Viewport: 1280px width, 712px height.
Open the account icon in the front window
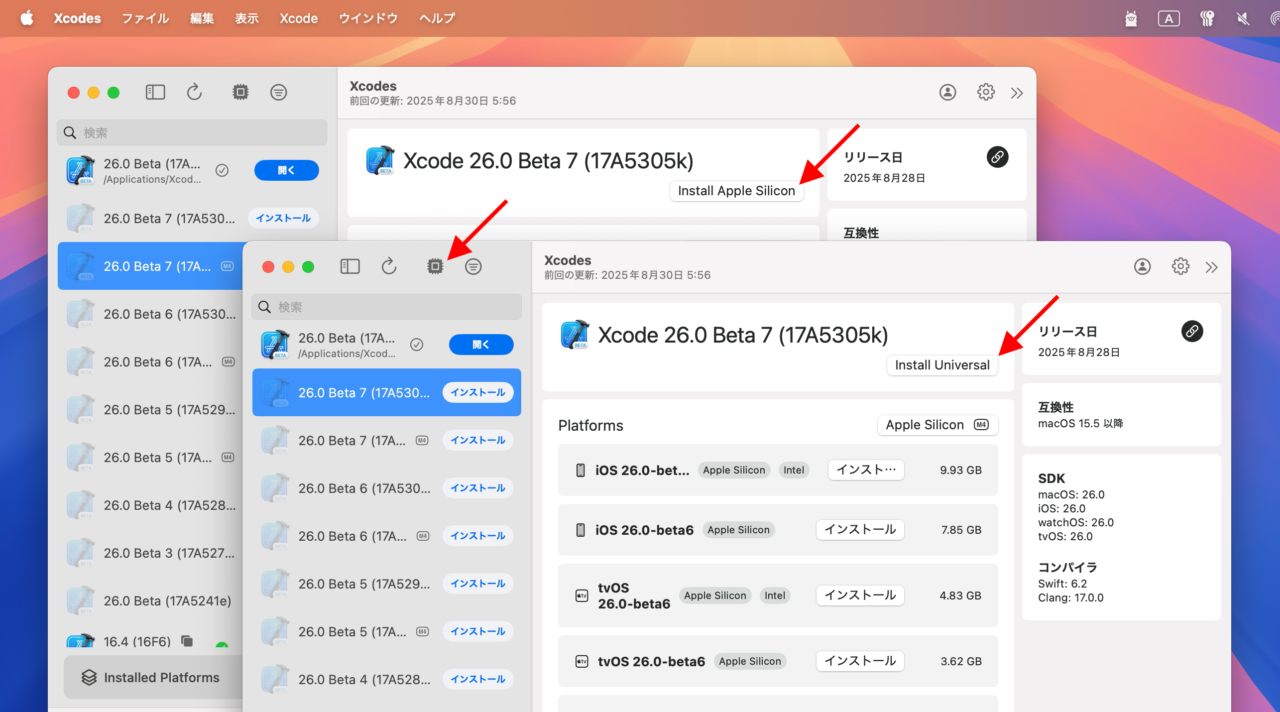click(1141, 266)
